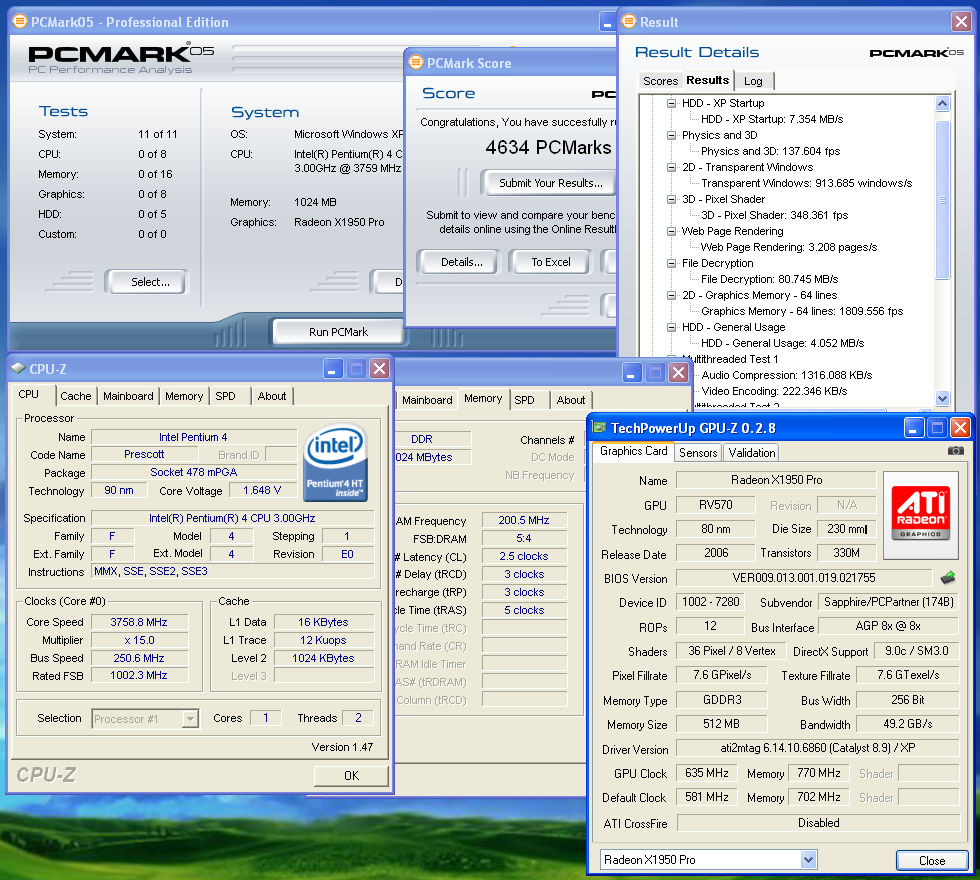Collapse the 2D - Transparent Windows node

(671, 167)
